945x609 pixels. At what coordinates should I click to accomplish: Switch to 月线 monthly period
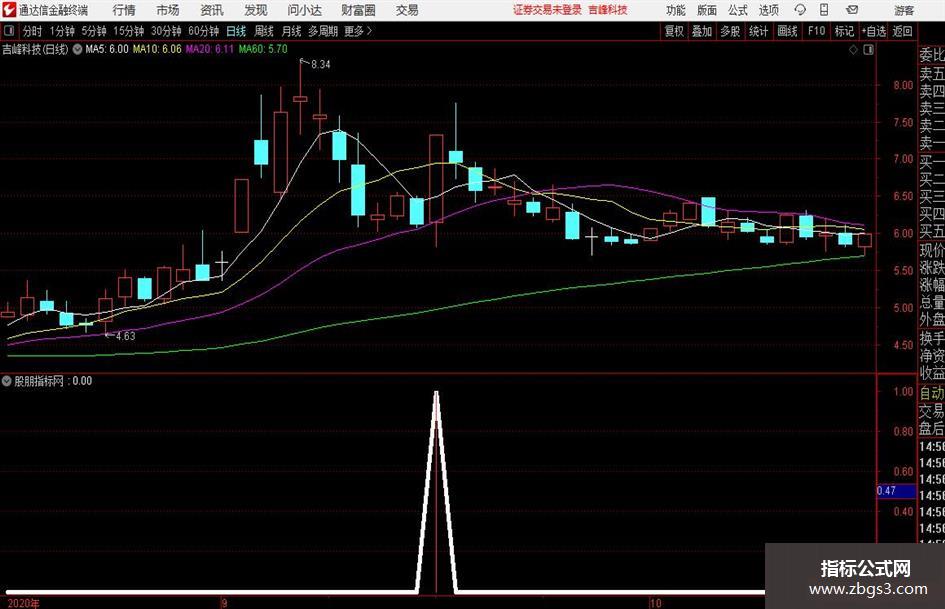(x=291, y=31)
